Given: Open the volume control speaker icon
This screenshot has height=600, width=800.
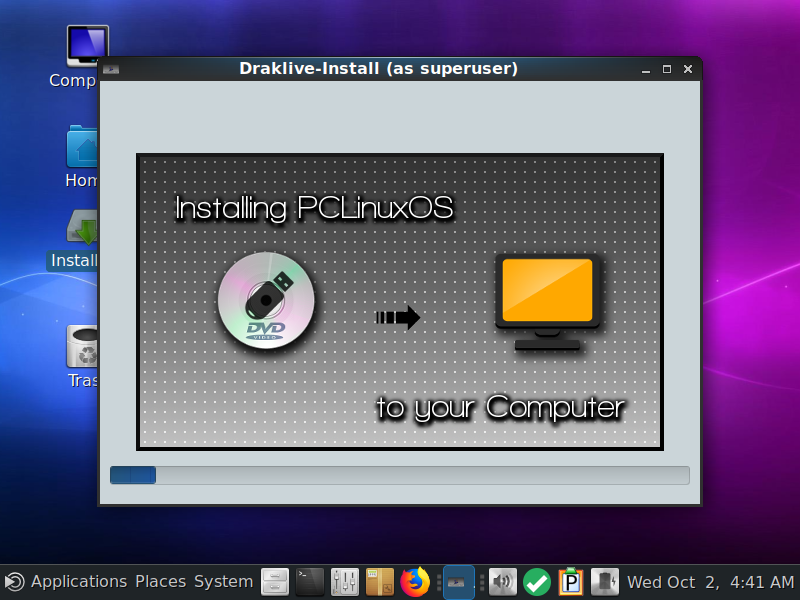Looking at the screenshot, I should [503, 582].
